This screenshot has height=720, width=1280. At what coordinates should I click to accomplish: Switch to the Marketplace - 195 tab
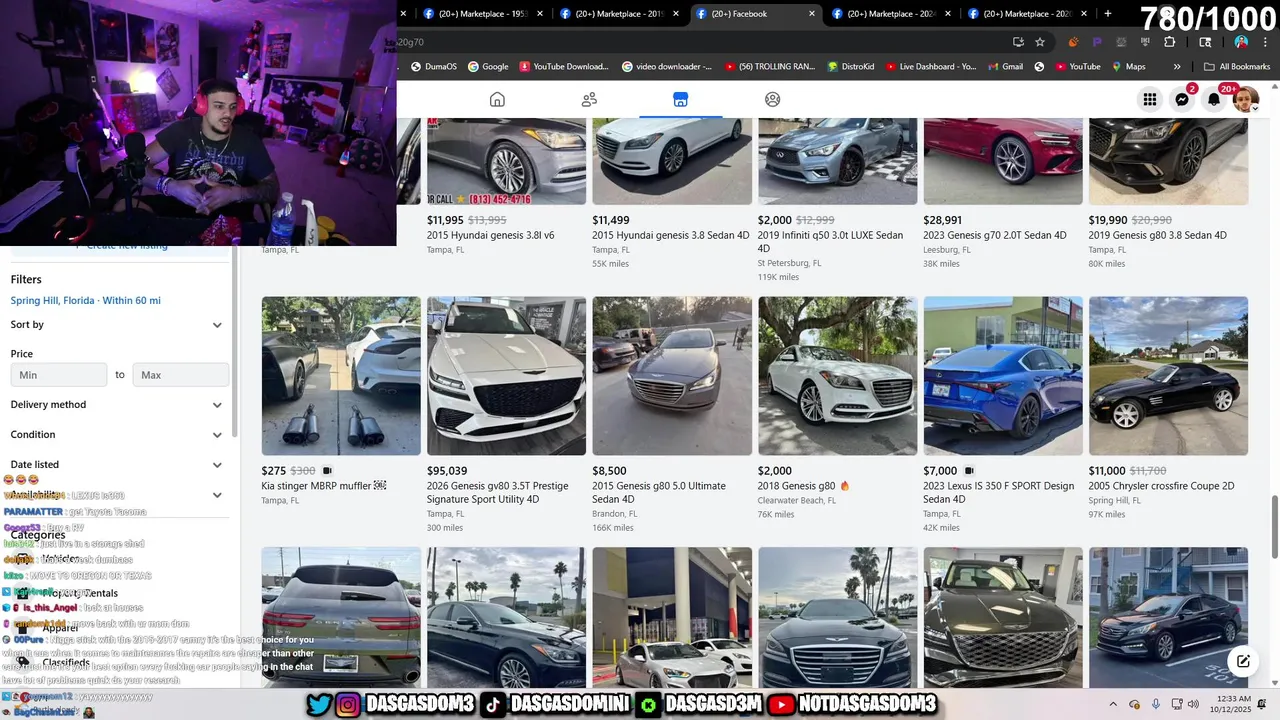pyautogui.click(x=482, y=14)
